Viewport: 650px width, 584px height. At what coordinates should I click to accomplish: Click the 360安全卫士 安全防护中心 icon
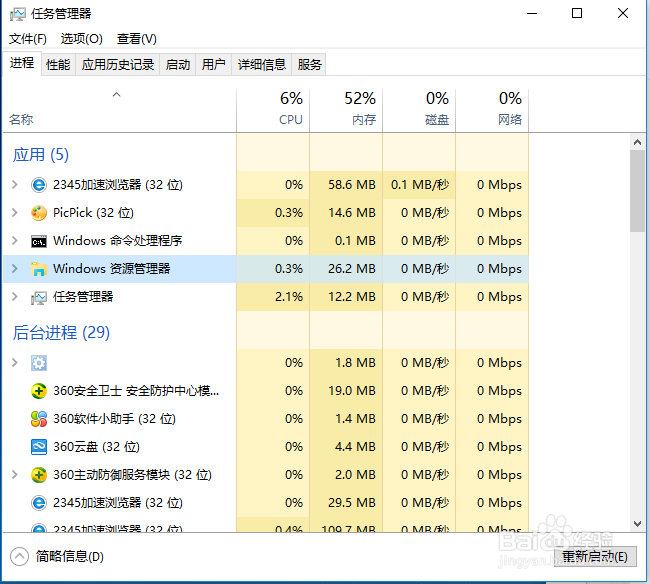(x=39, y=391)
